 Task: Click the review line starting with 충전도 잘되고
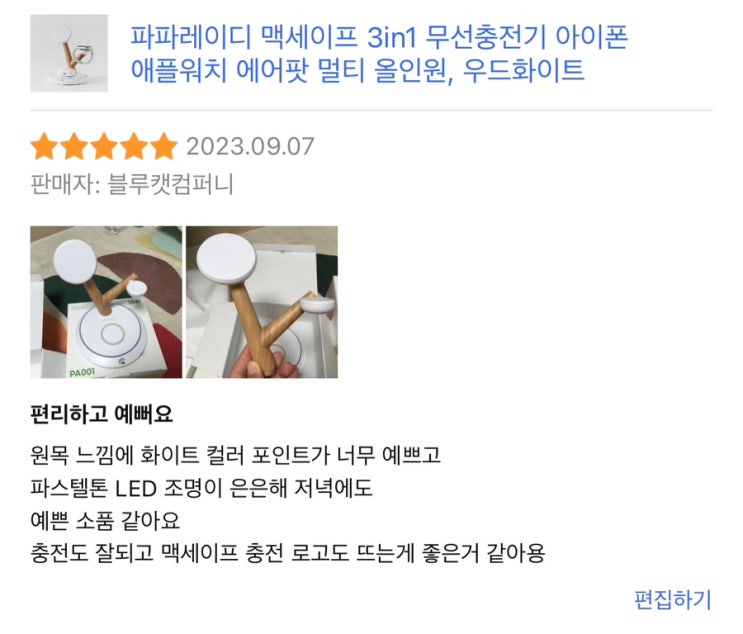[x=287, y=553]
